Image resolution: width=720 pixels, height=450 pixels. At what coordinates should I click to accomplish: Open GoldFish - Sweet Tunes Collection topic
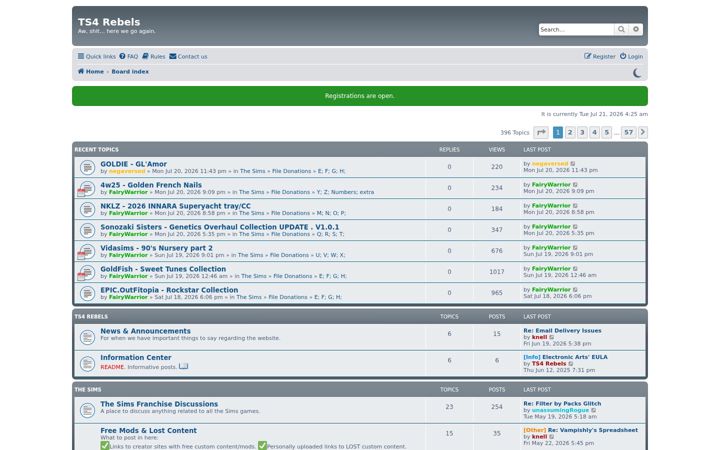click(x=163, y=269)
